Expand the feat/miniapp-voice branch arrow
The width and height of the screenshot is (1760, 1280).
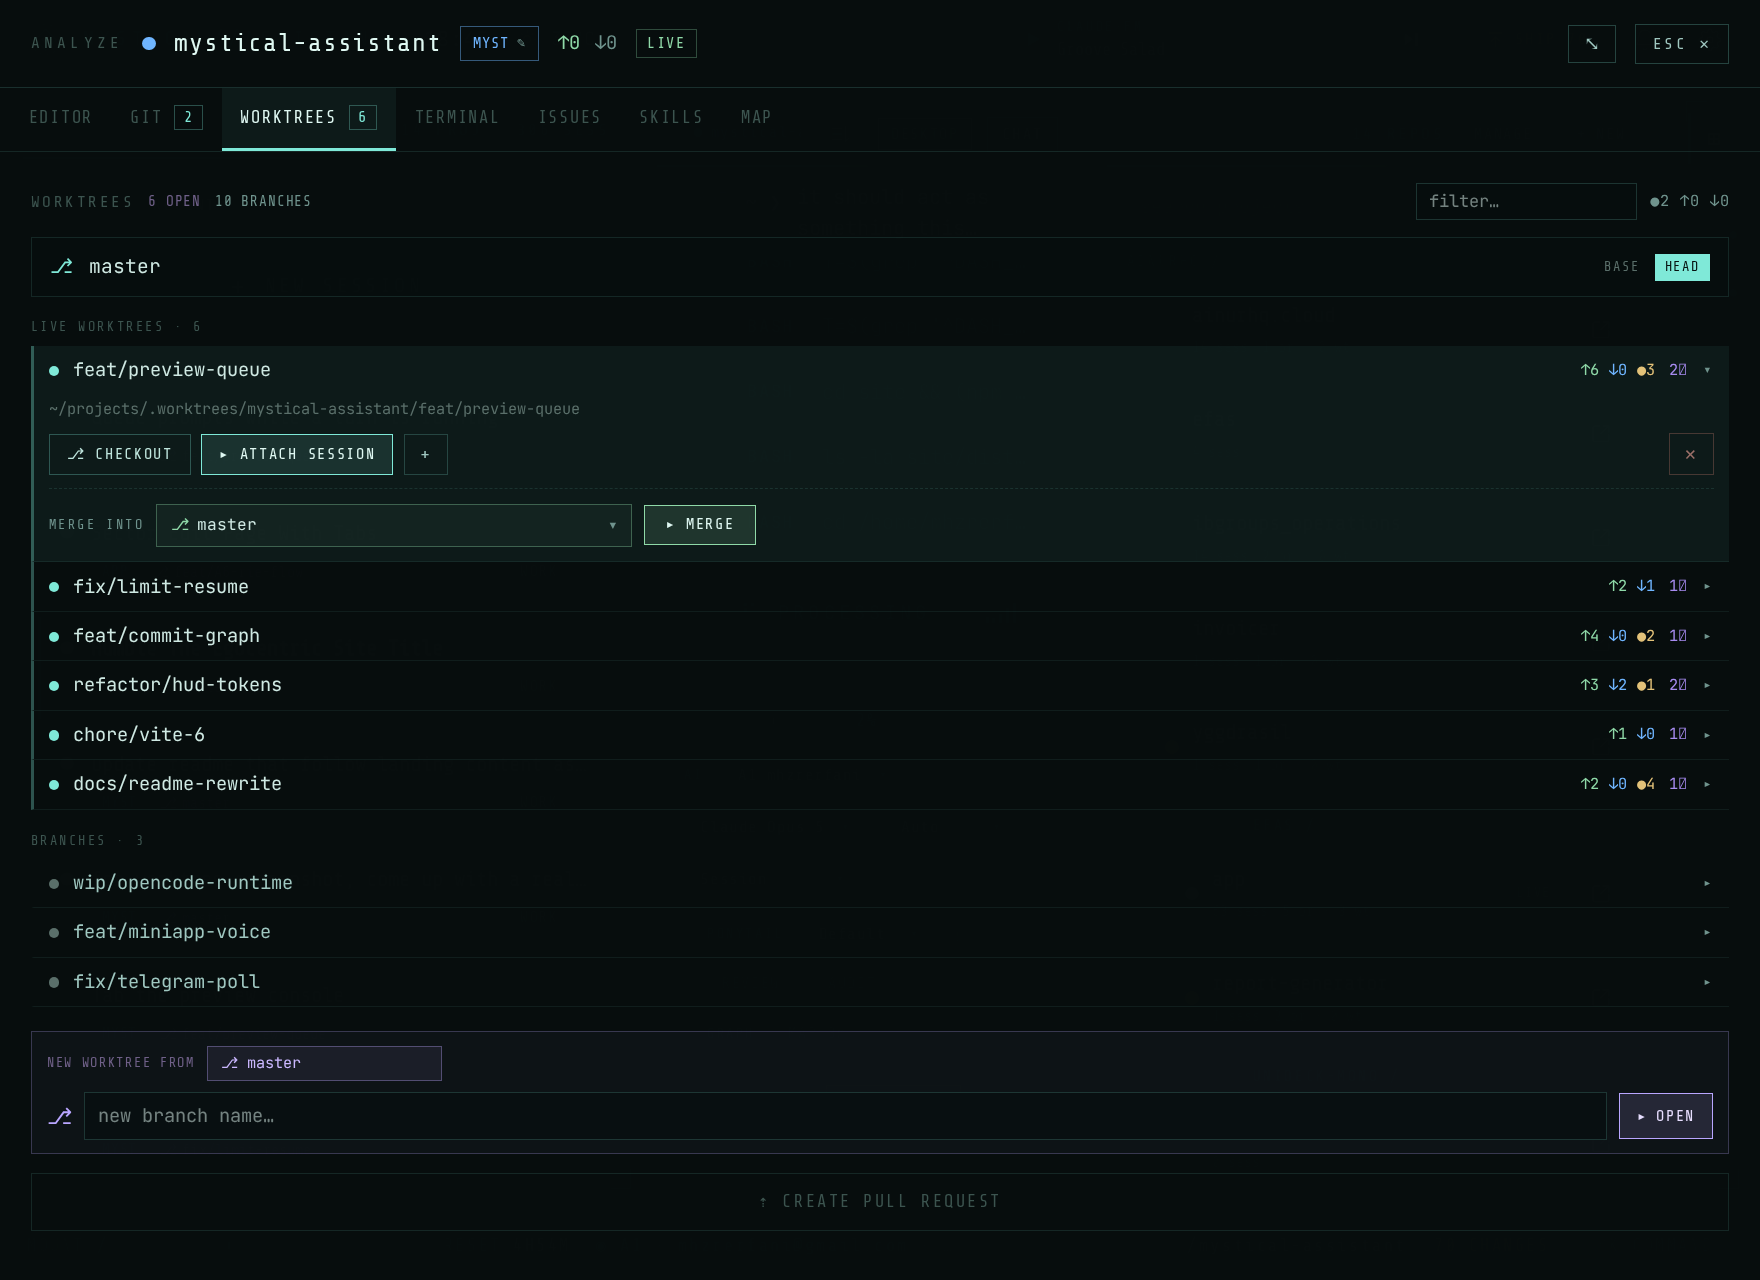coord(1707,932)
